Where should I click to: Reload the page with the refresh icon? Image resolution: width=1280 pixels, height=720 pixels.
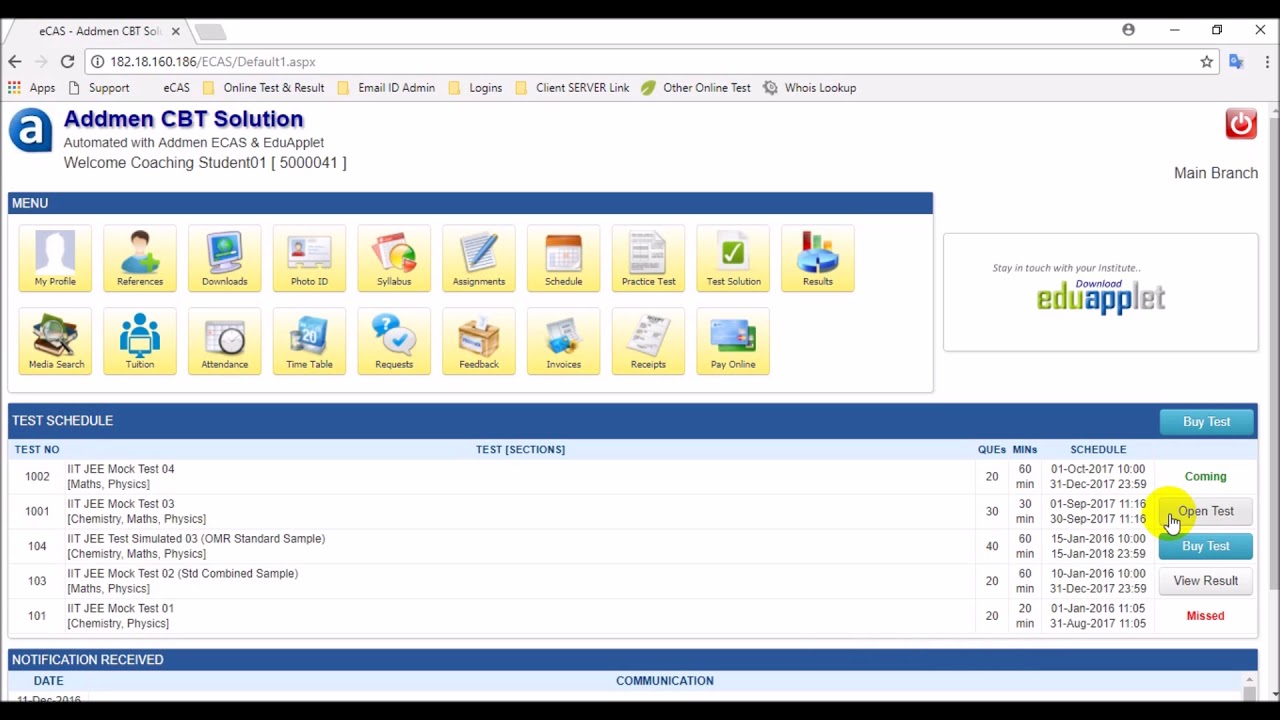(x=67, y=62)
